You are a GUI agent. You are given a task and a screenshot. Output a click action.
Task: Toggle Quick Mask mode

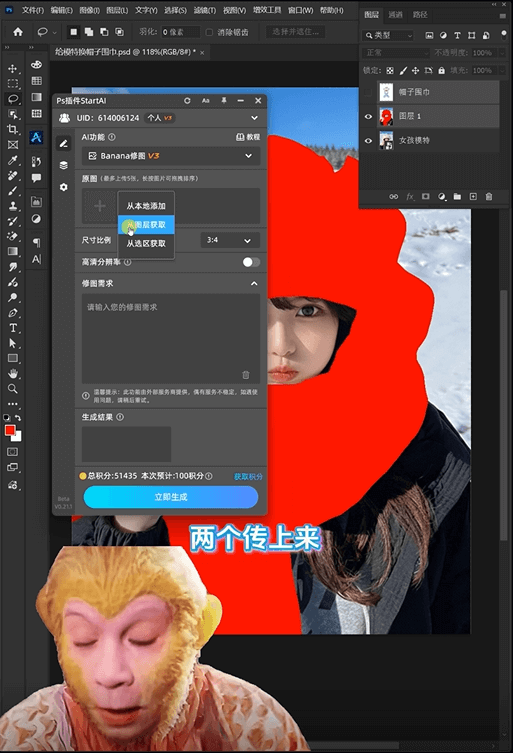pyautogui.click(x=12, y=452)
